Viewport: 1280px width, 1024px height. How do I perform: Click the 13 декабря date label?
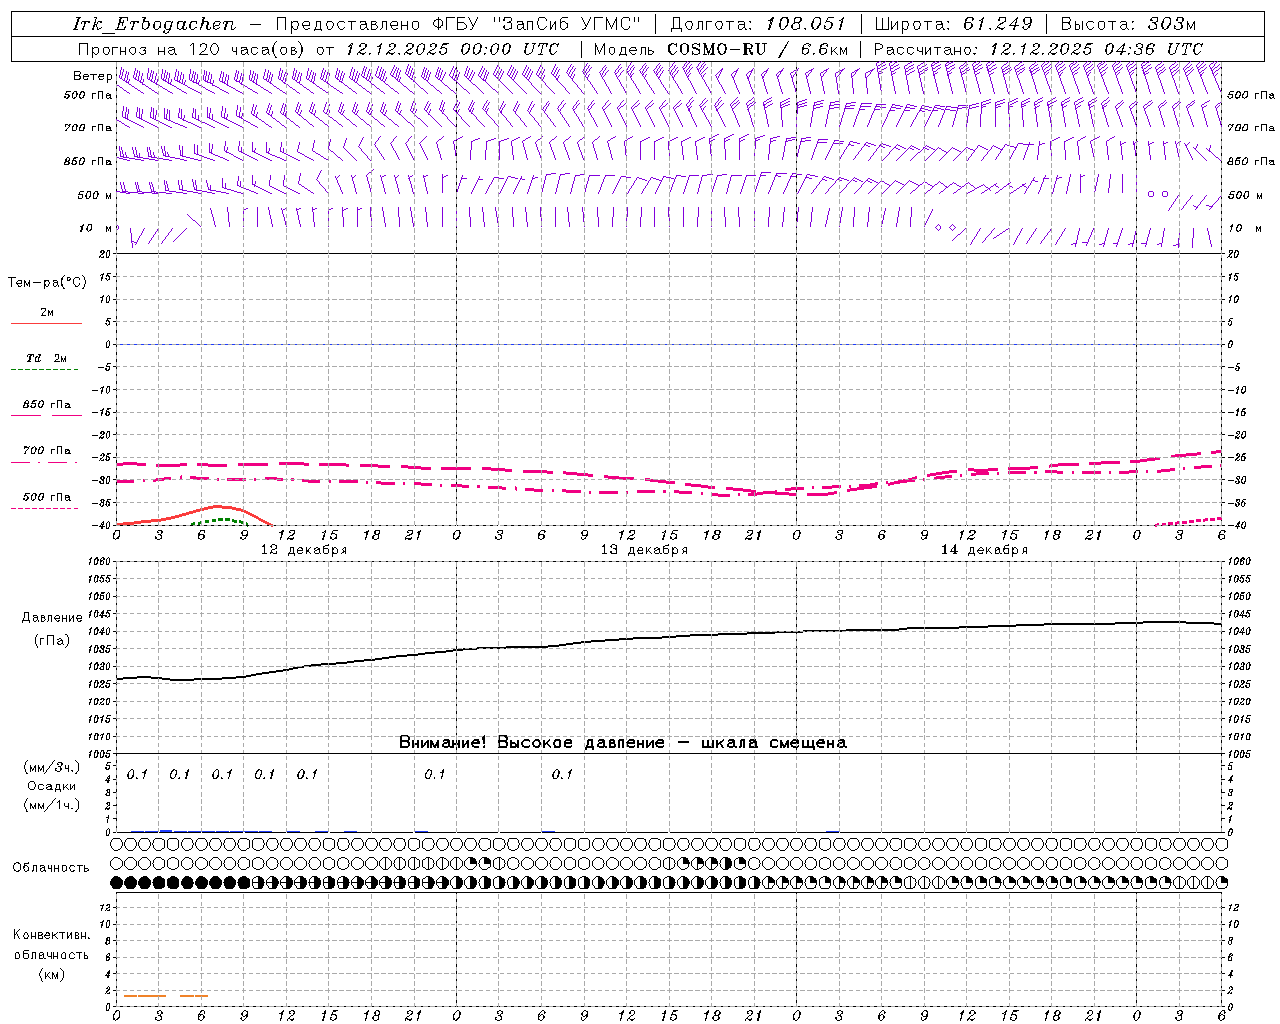(644, 550)
